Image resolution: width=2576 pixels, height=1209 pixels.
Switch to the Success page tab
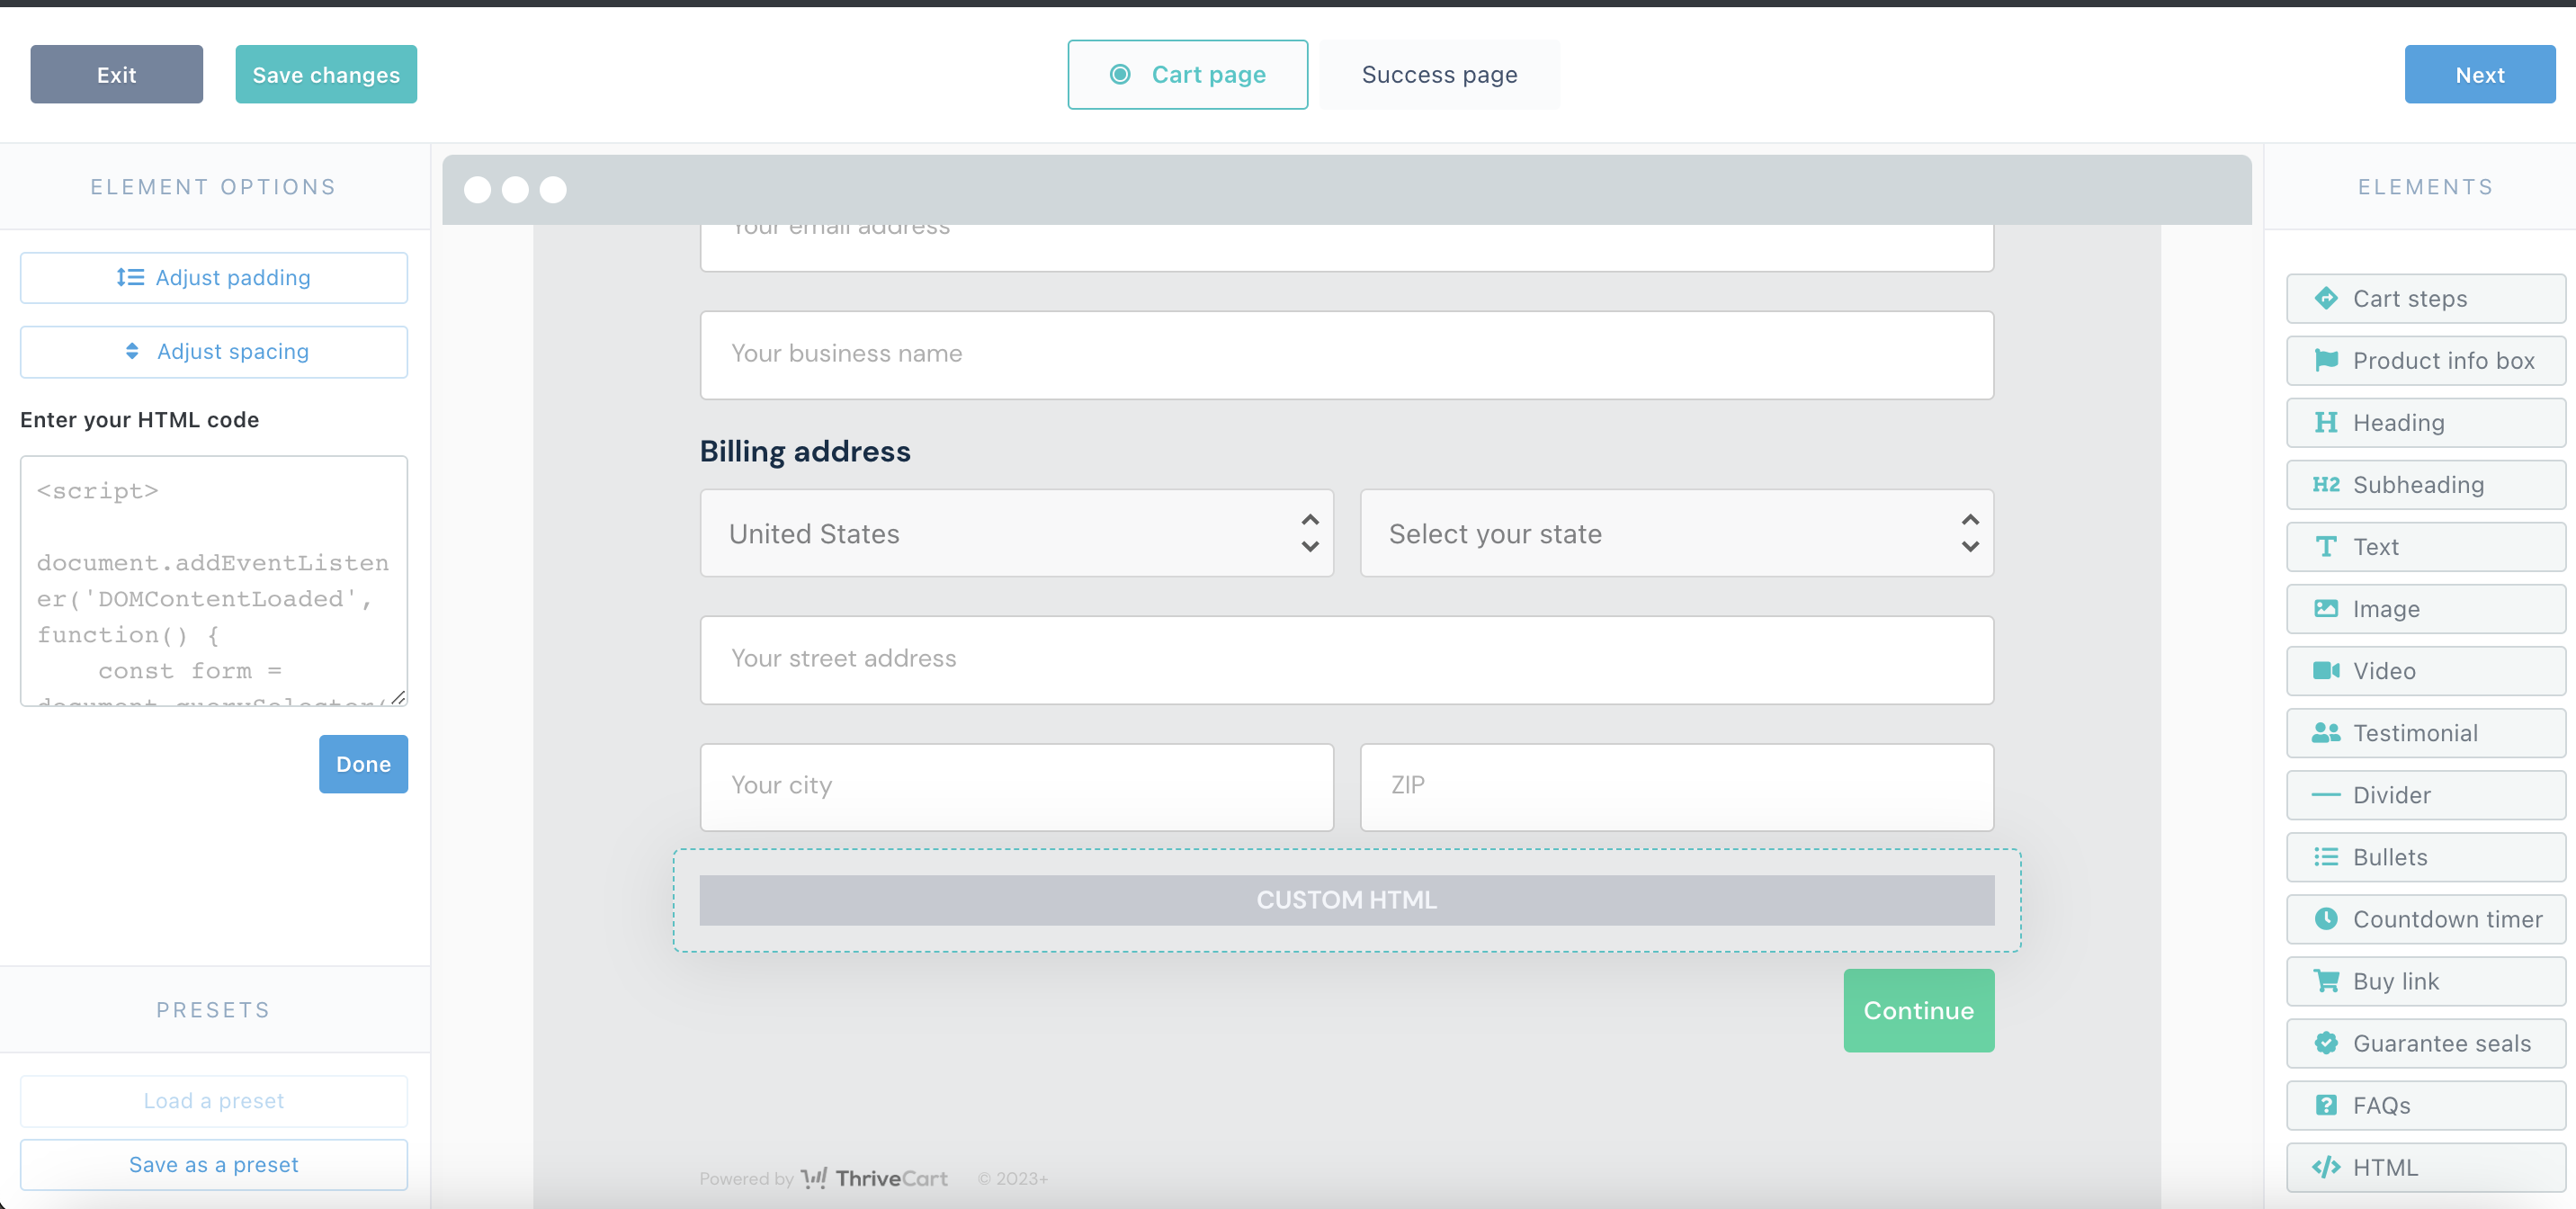1438,75
